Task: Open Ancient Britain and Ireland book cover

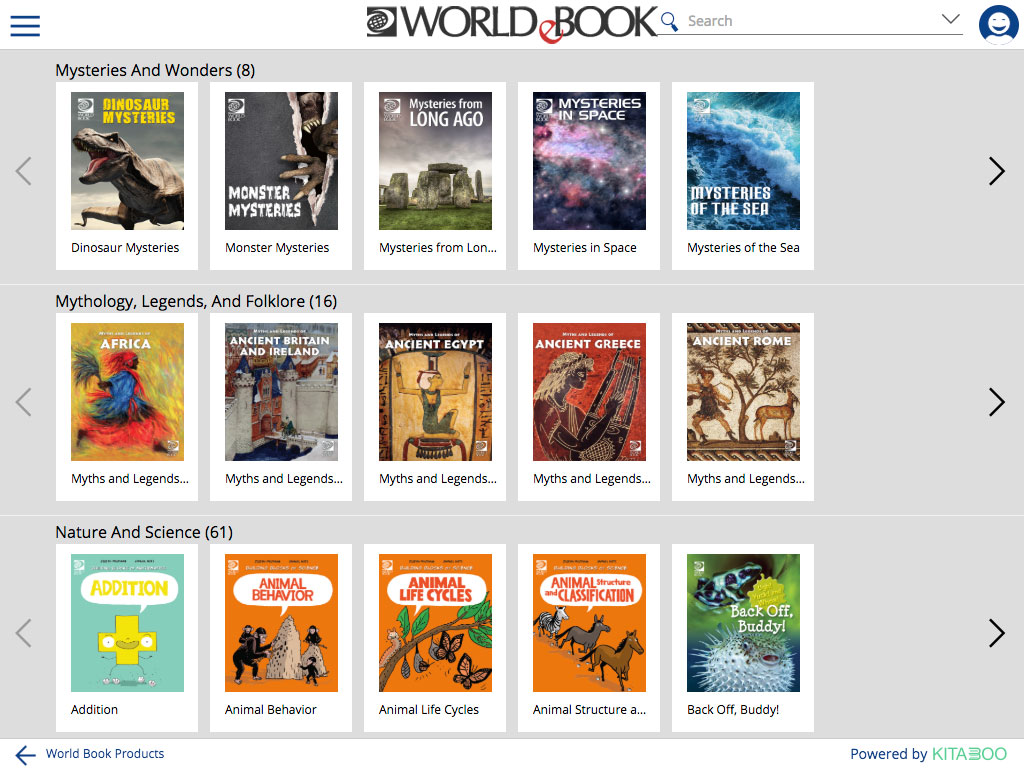Action: (281, 392)
